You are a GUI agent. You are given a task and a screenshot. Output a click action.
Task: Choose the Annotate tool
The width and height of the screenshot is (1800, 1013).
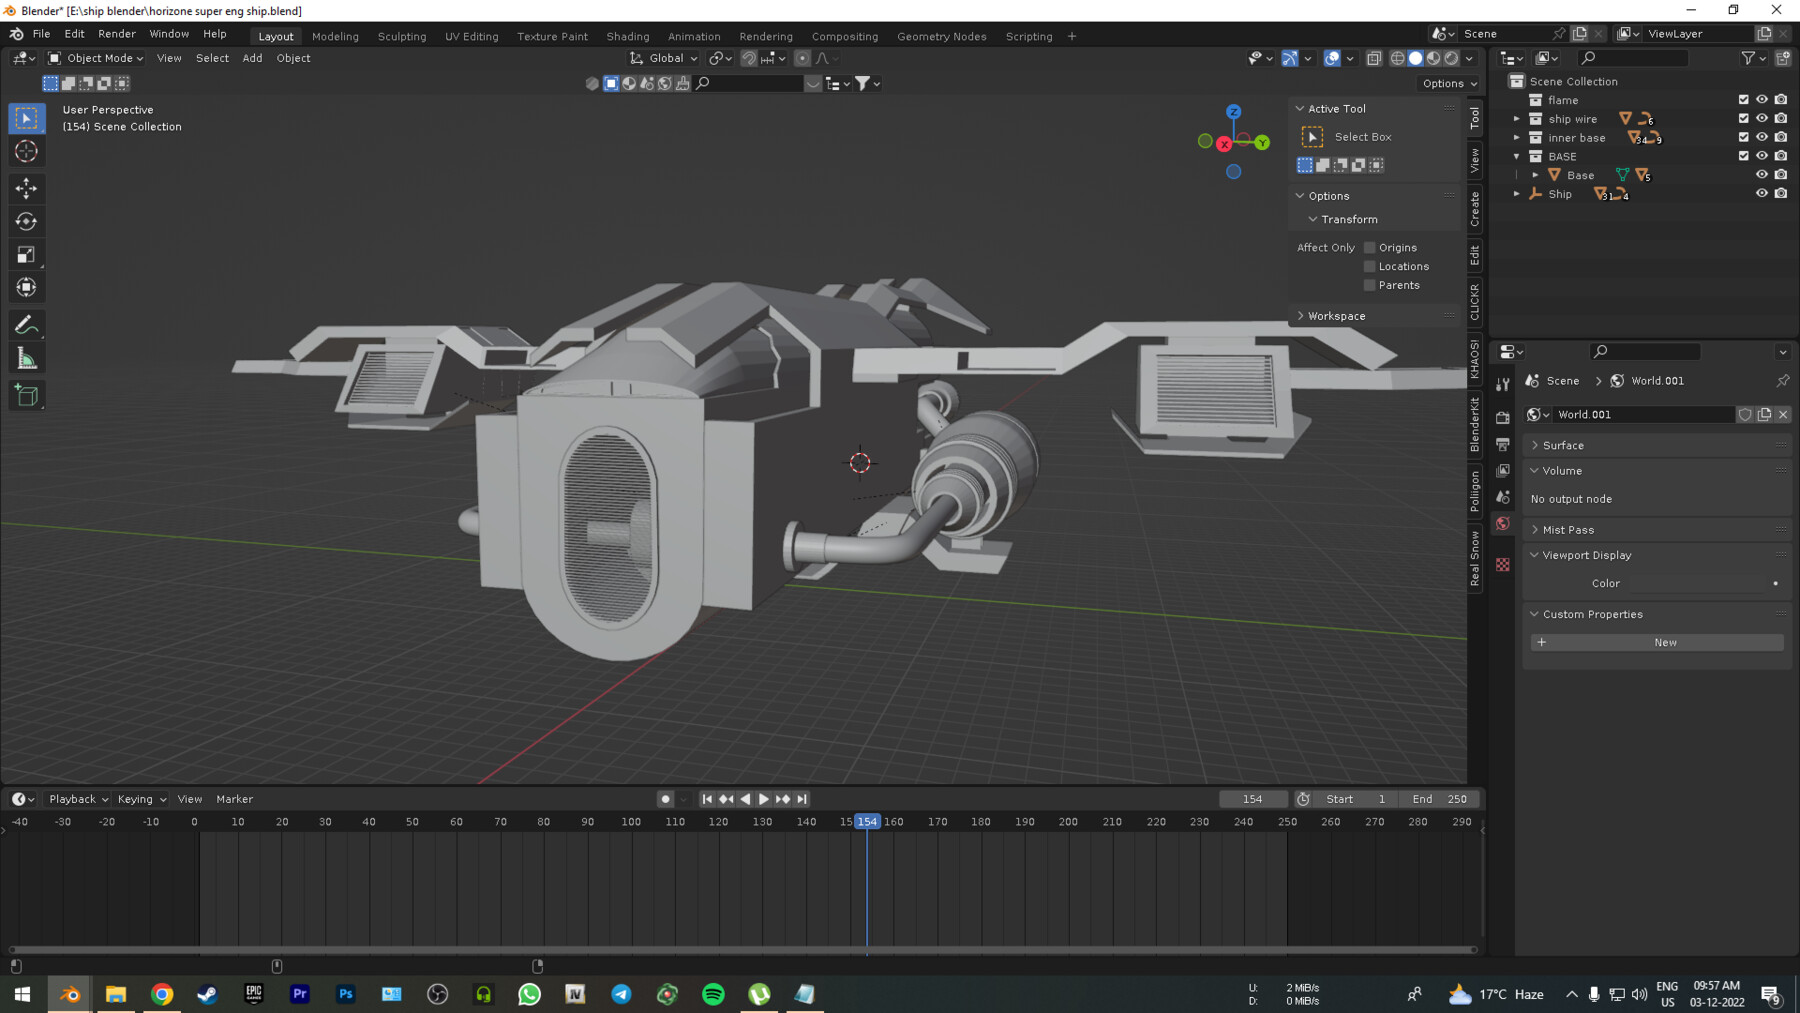pyautogui.click(x=26, y=323)
